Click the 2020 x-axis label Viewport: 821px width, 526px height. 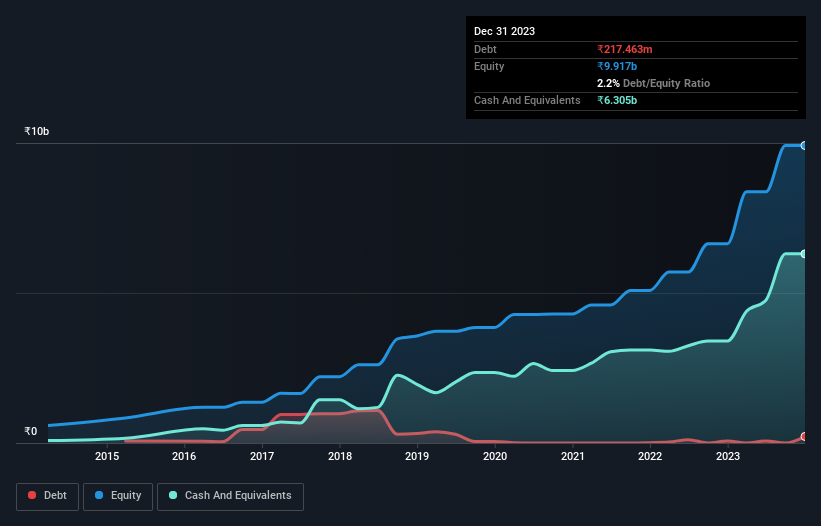(x=495, y=456)
